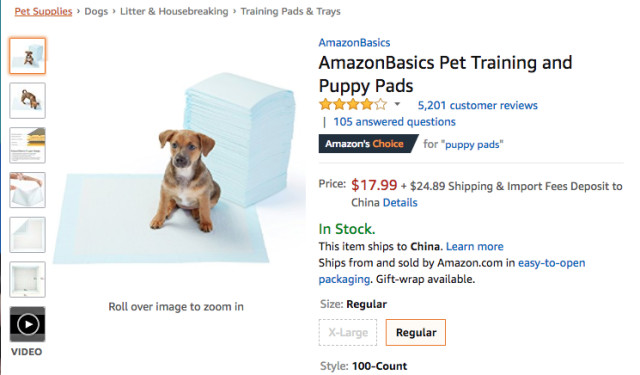Choose the Regular size option
Image resolution: width=640 pixels, height=375 pixels.
(416, 333)
